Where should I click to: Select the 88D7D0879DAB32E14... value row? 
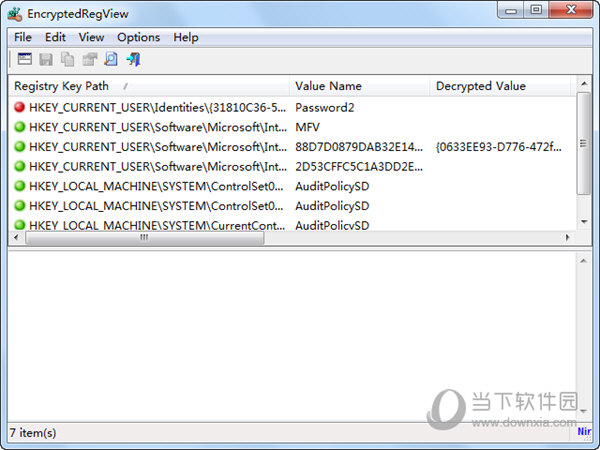[x=292, y=147]
